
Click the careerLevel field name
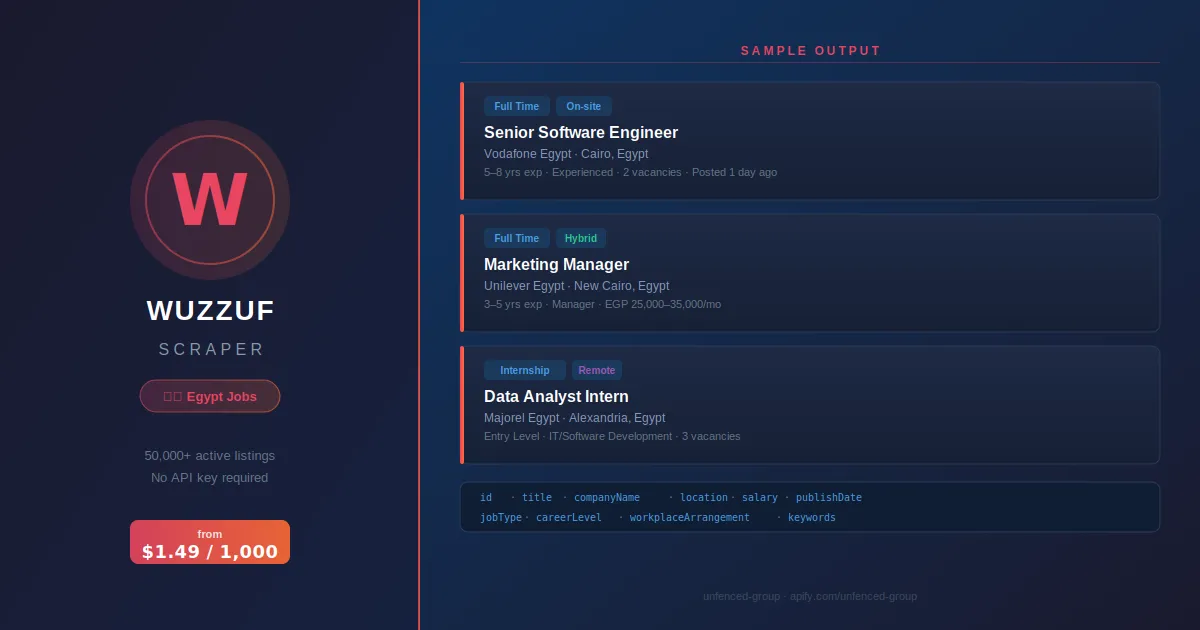569,518
